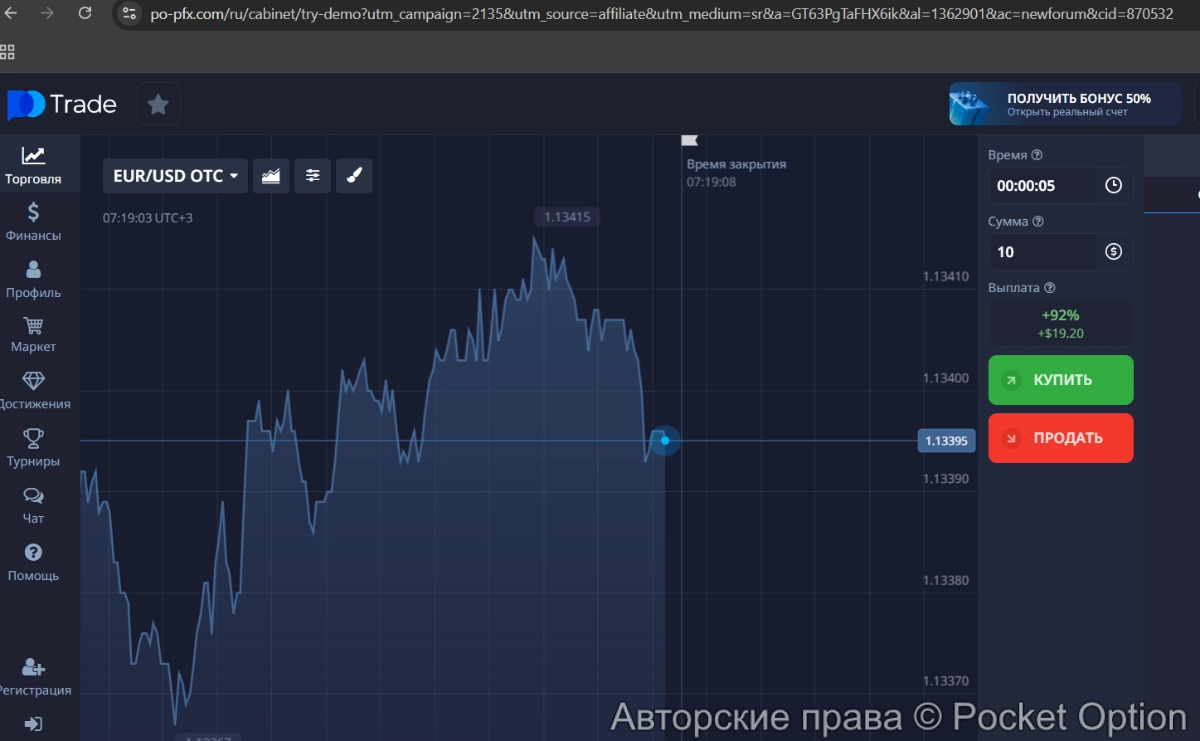The height and width of the screenshot is (741, 1200).
Task: Open the Турниры tournaments section
Action: pos(33,449)
